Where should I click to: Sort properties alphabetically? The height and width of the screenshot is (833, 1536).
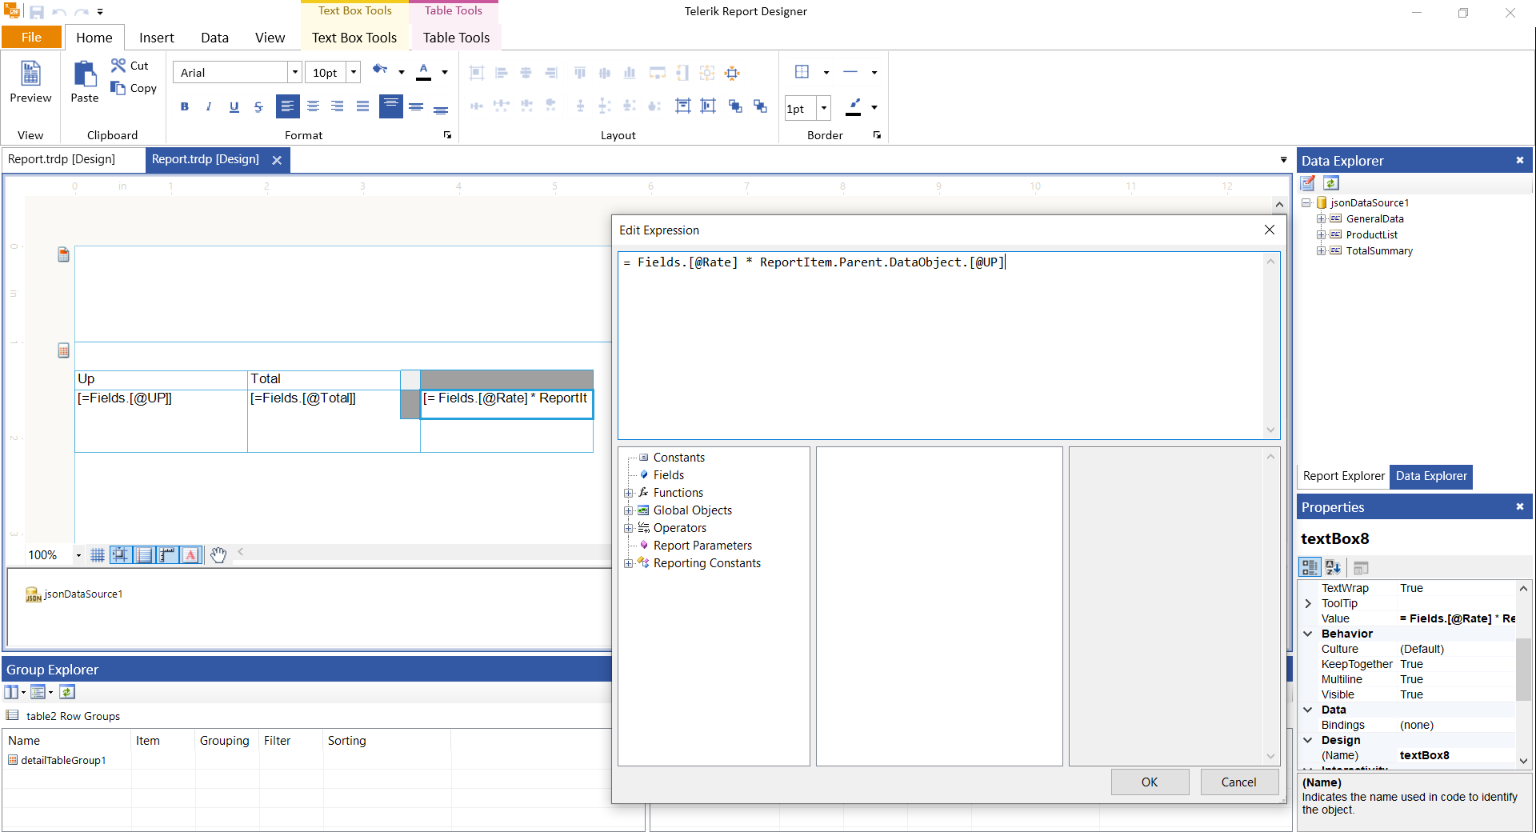click(x=1333, y=567)
